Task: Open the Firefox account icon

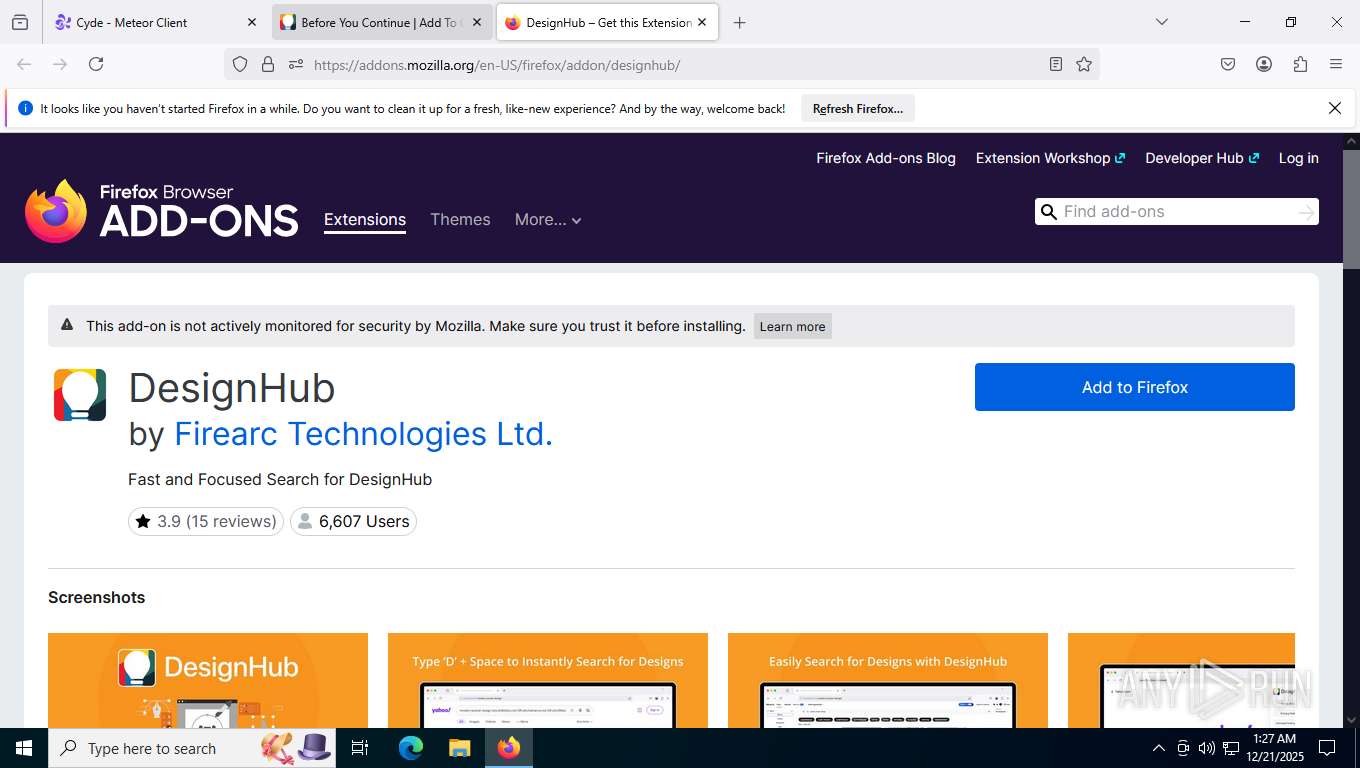Action: pyautogui.click(x=1264, y=64)
